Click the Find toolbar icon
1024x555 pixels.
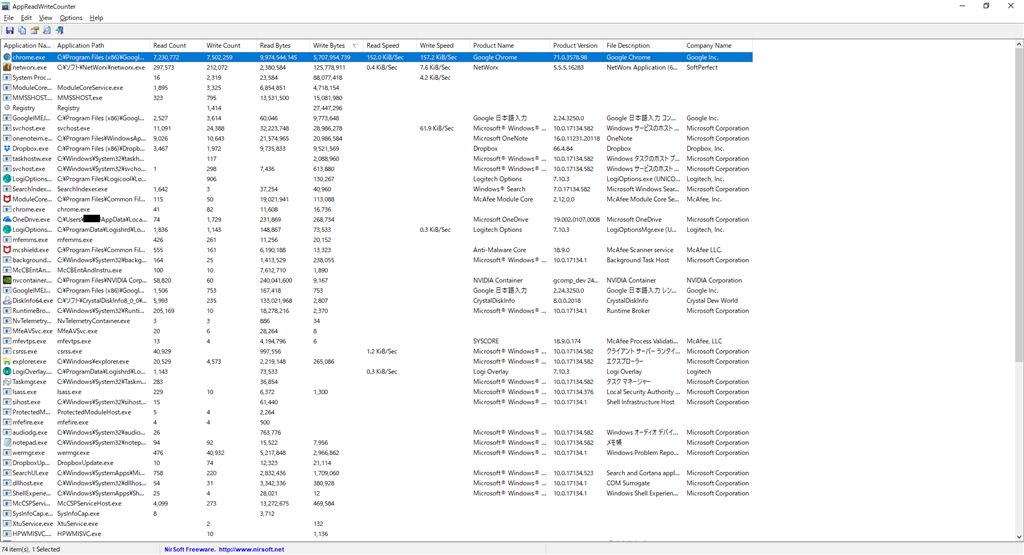47,30
